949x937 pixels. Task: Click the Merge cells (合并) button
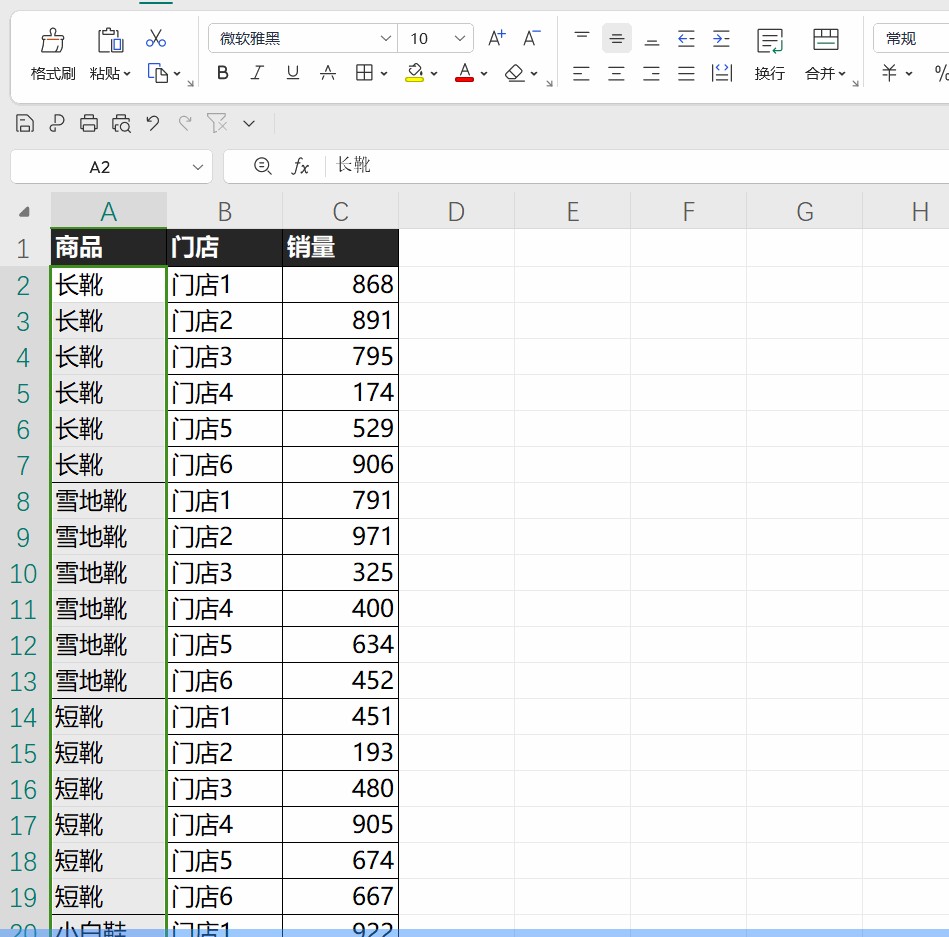(x=826, y=54)
